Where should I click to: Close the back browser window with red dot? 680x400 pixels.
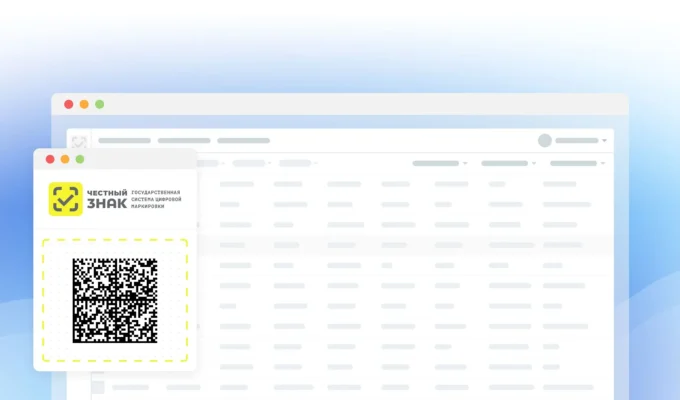(69, 104)
